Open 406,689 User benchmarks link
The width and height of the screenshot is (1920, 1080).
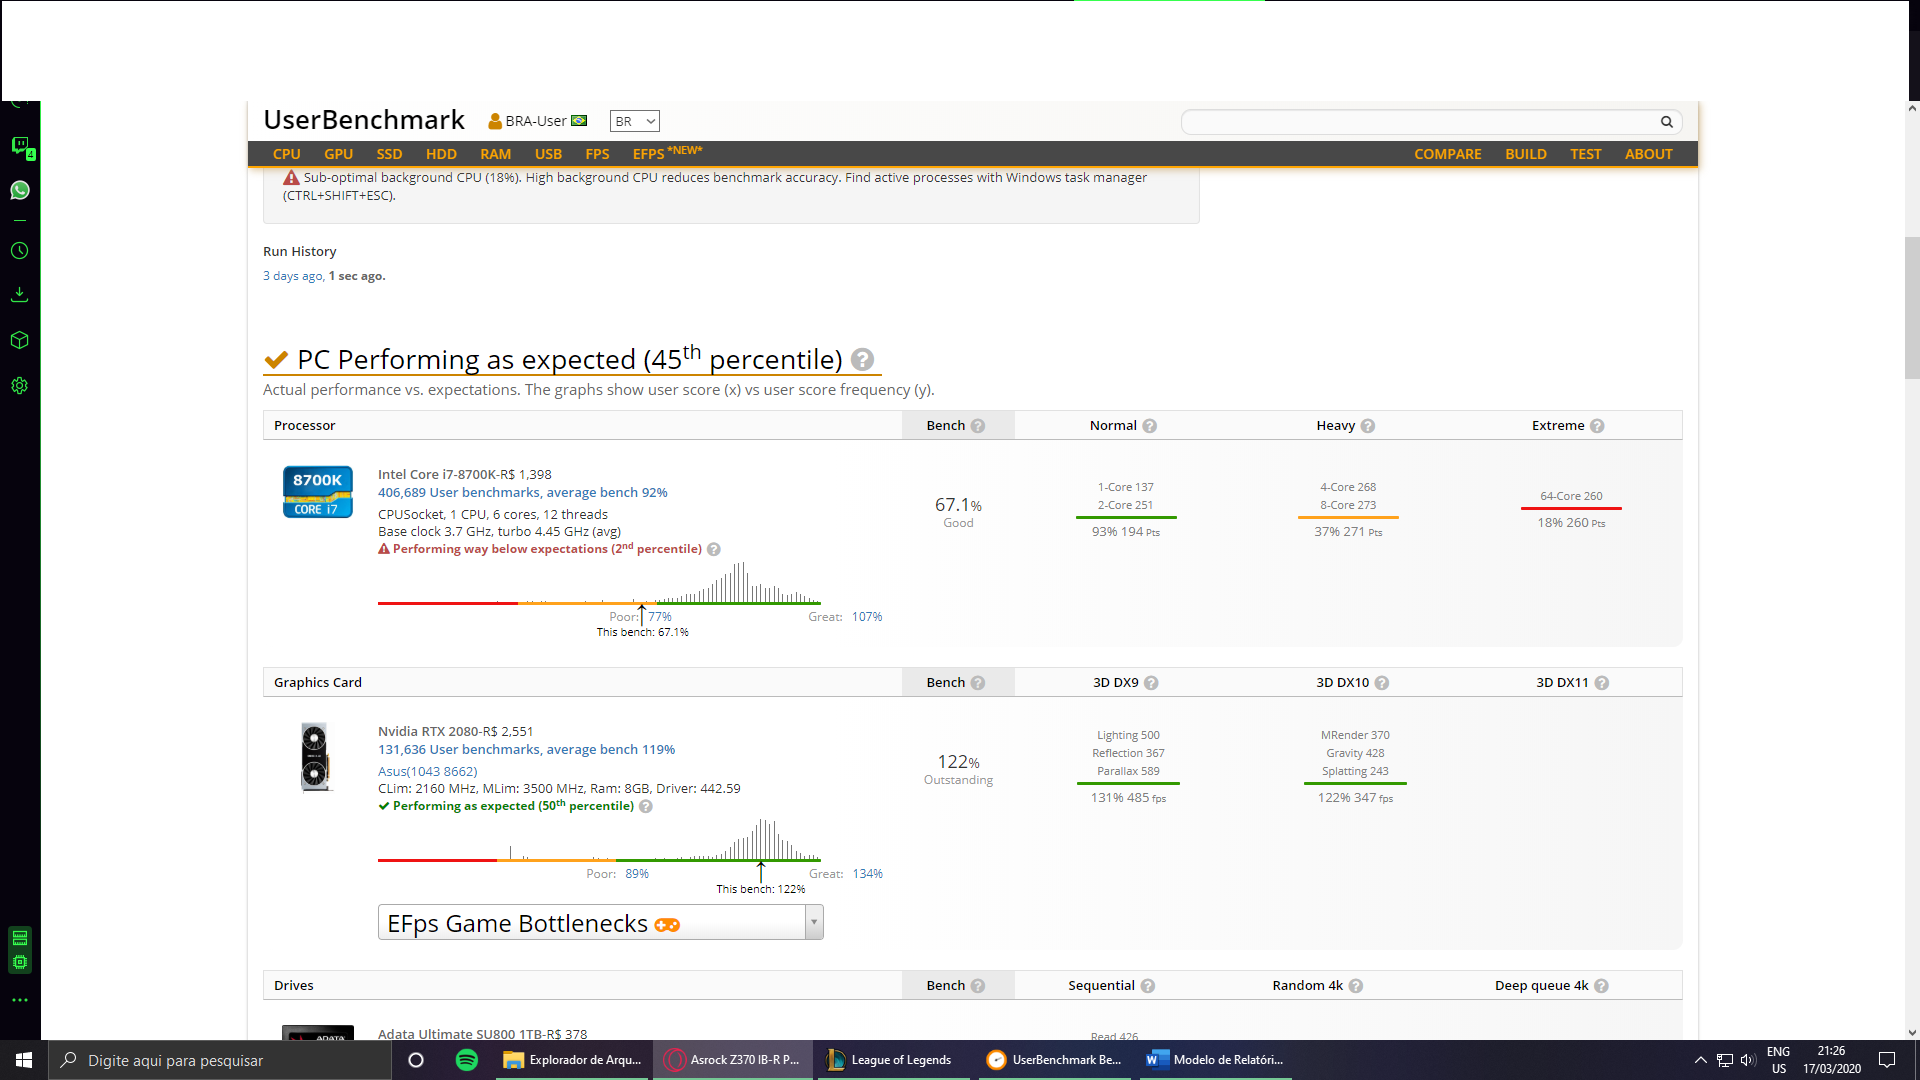[522, 493]
